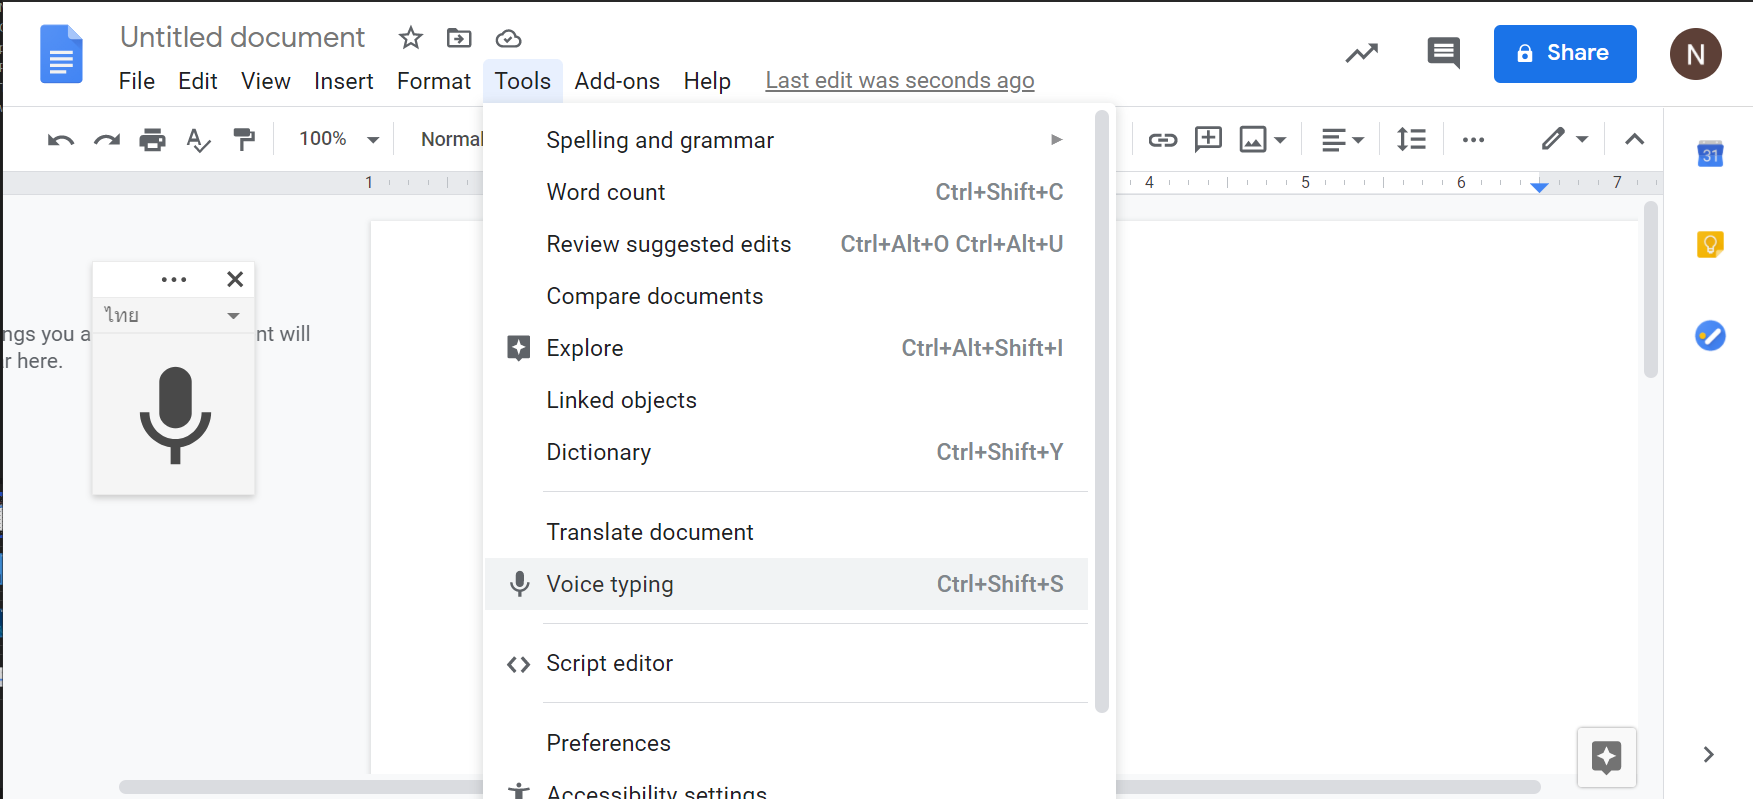Screen dimensions: 1753x799
Task: Open Preferences from the Tools menu
Action: [786, 743]
